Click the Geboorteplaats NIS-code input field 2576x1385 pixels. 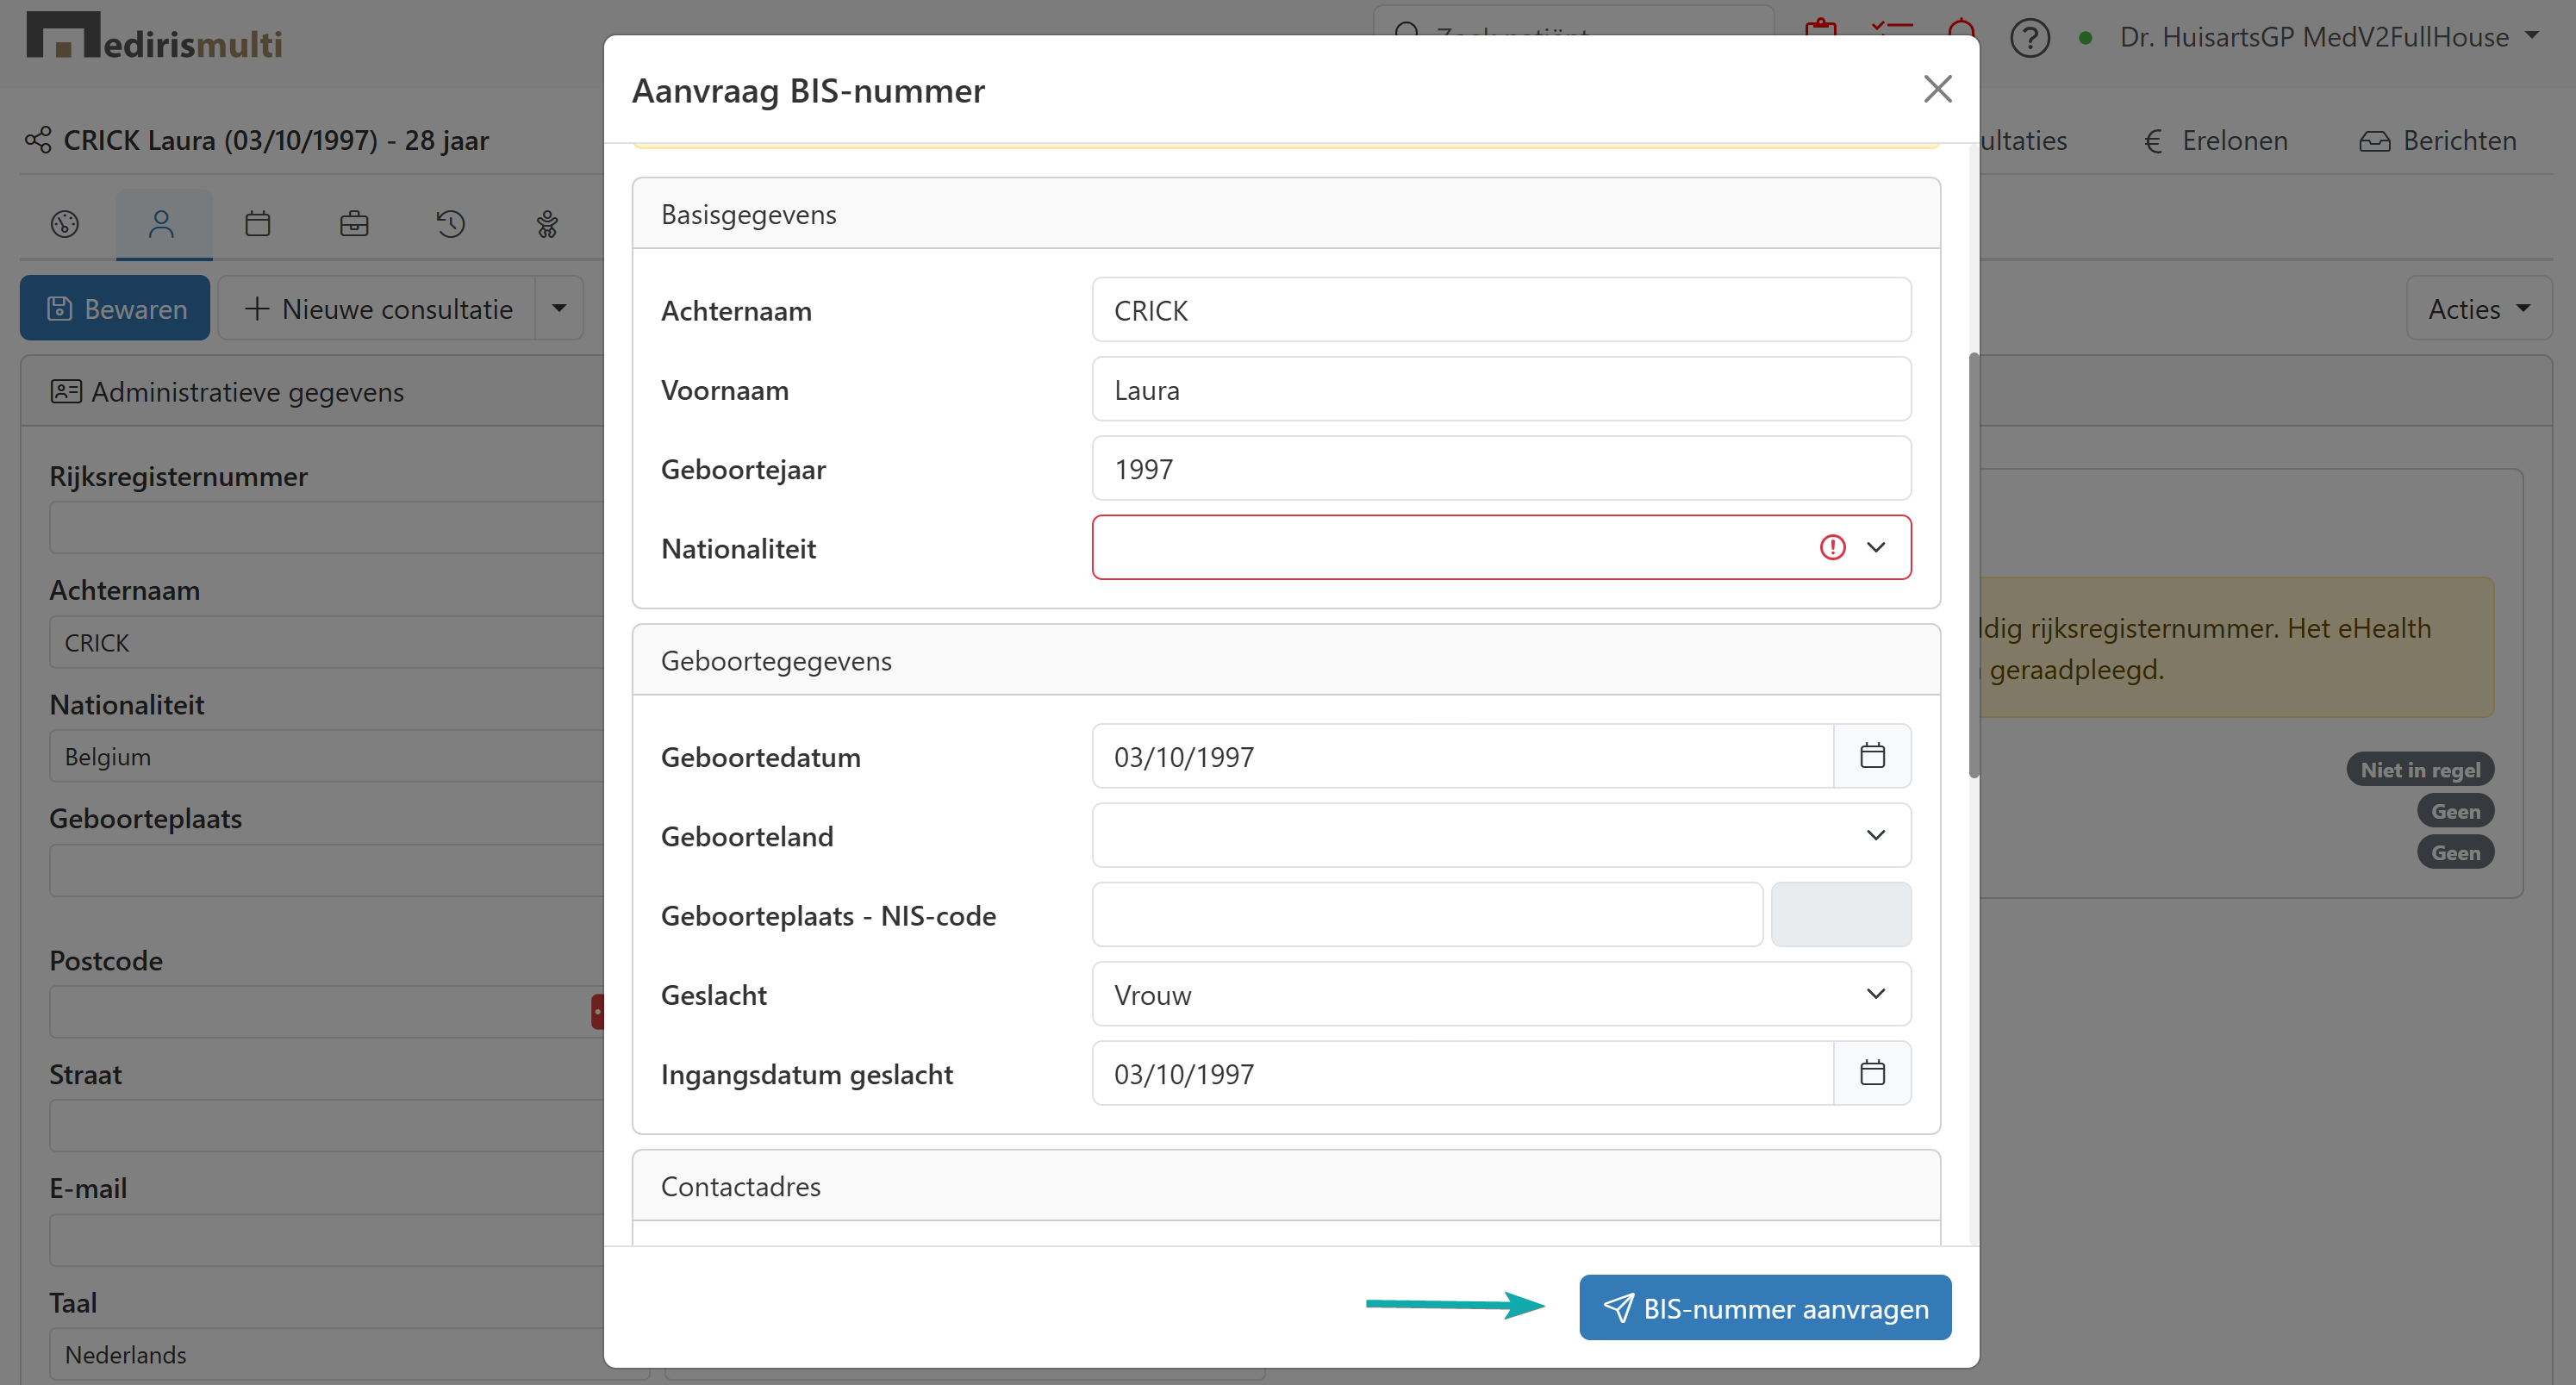point(1426,914)
